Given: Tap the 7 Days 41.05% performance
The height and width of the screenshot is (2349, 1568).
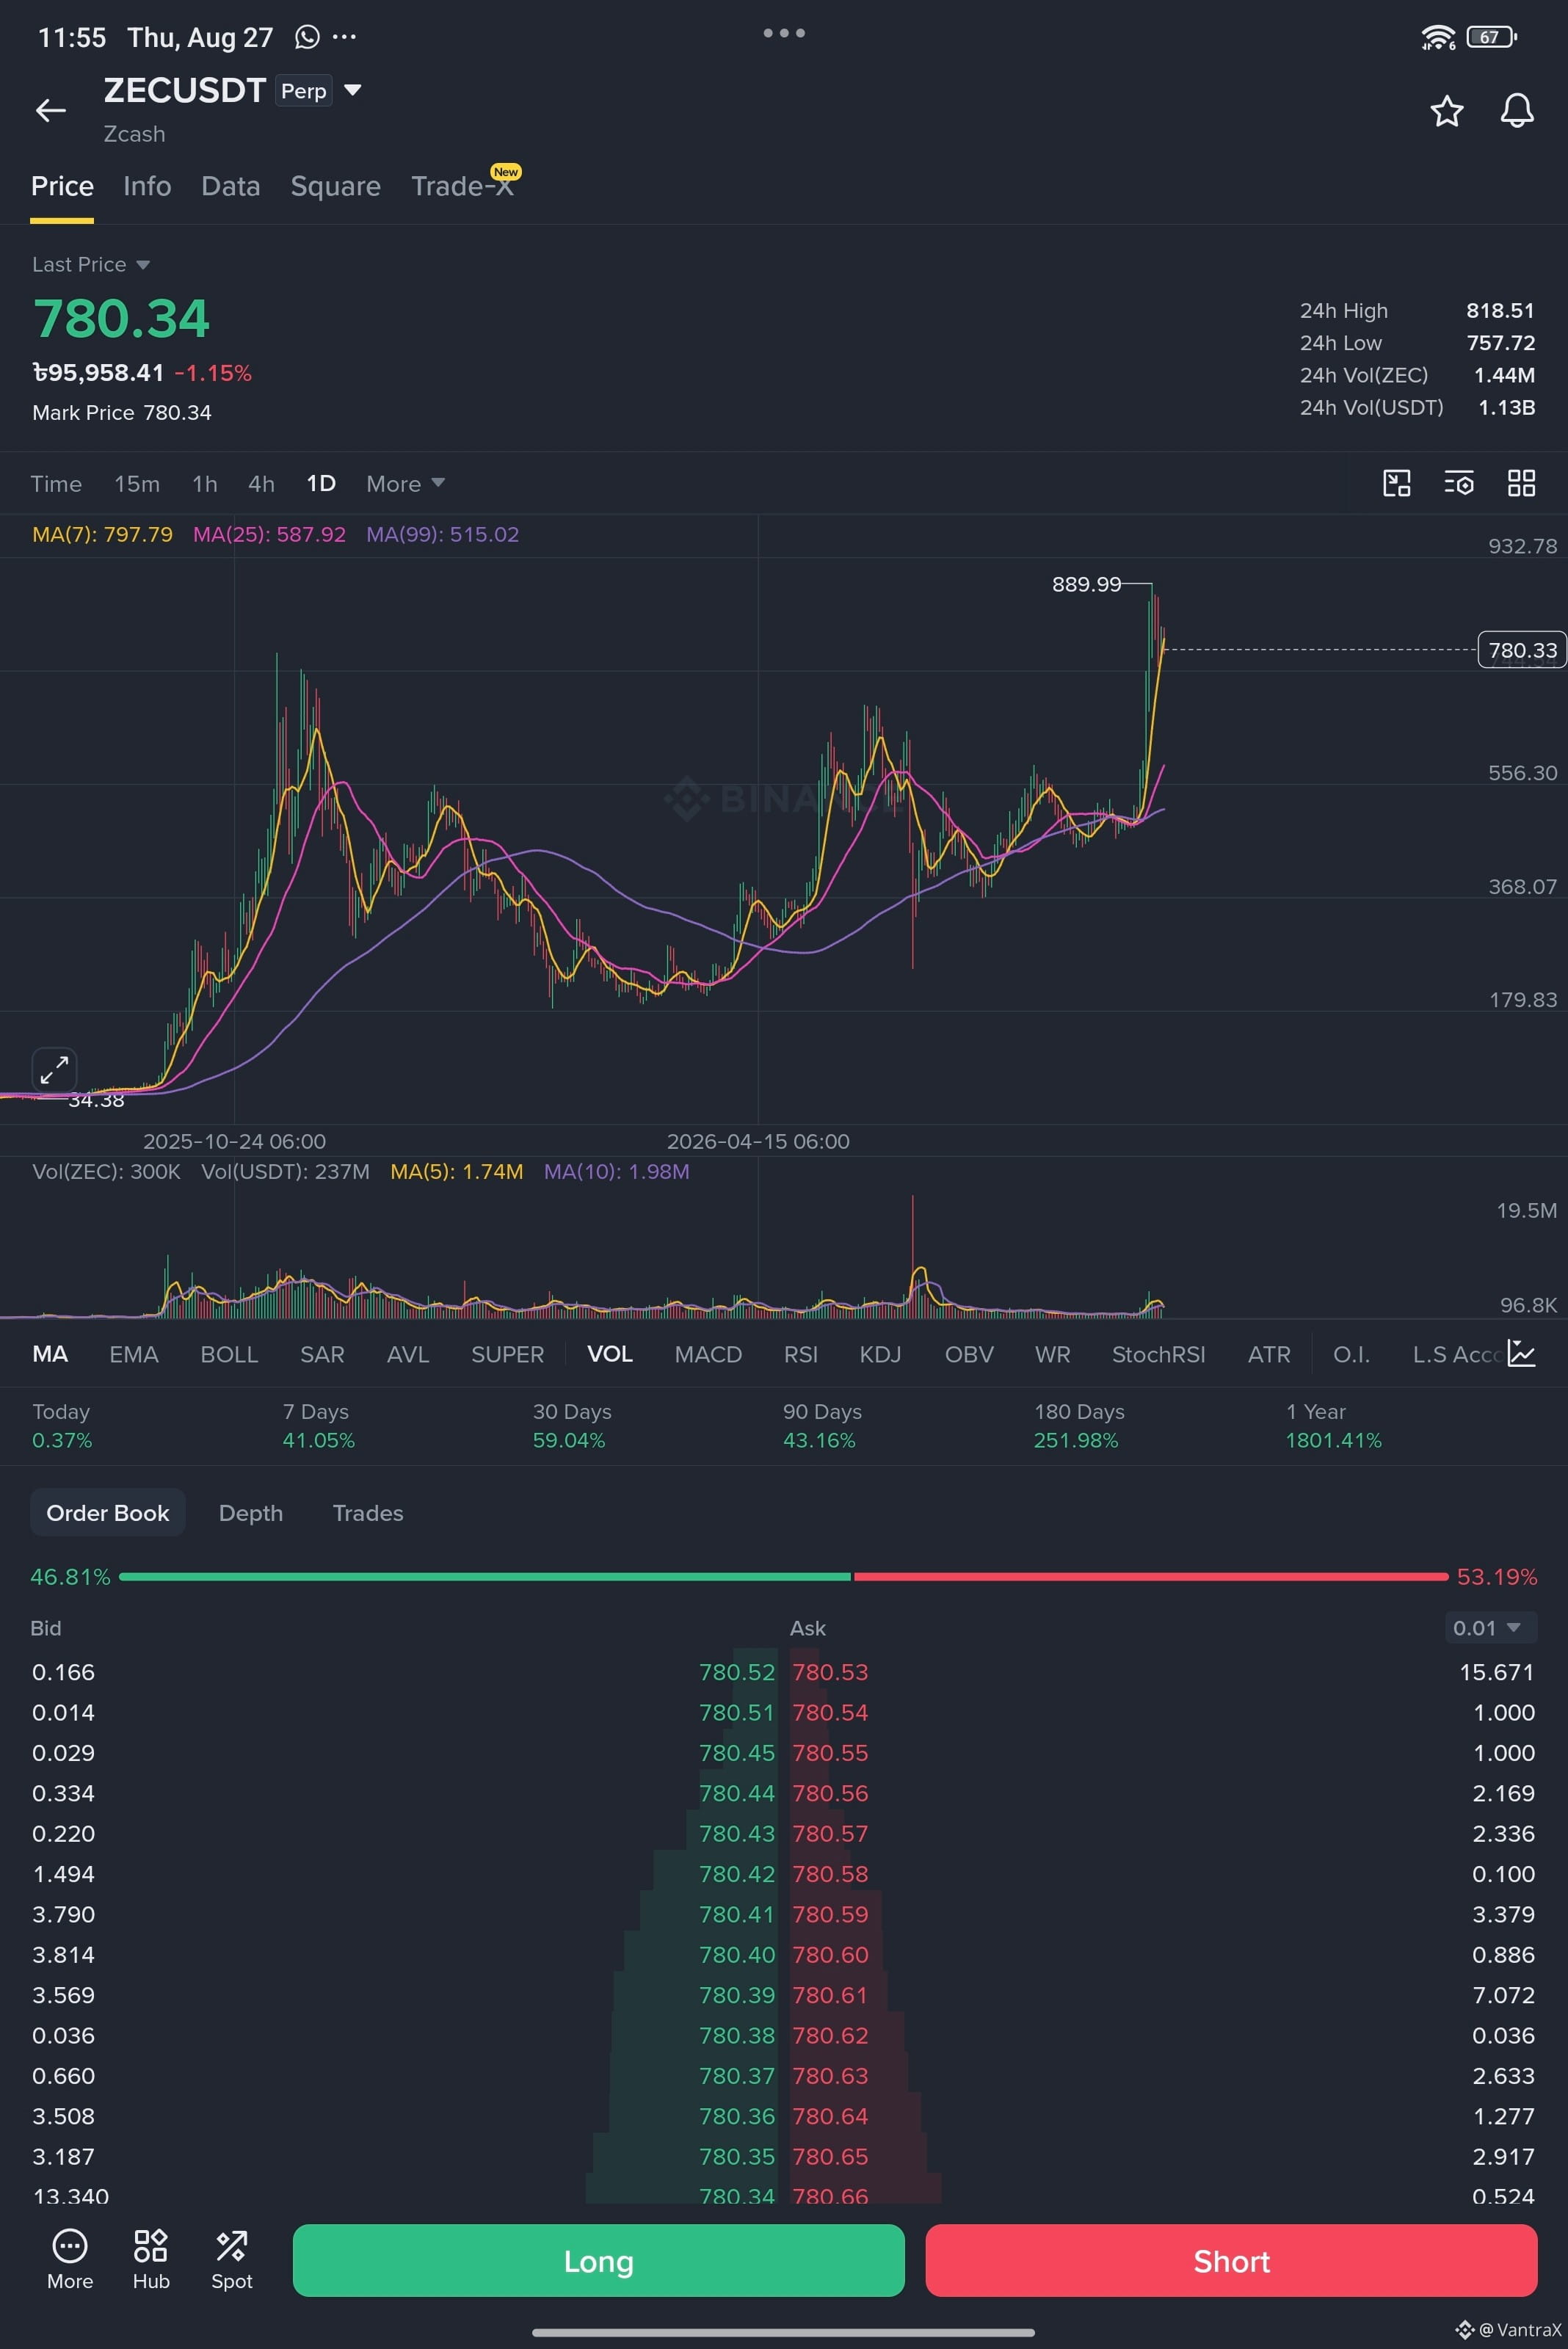Looking at the screenshot, I should (x=318, y=1426).
